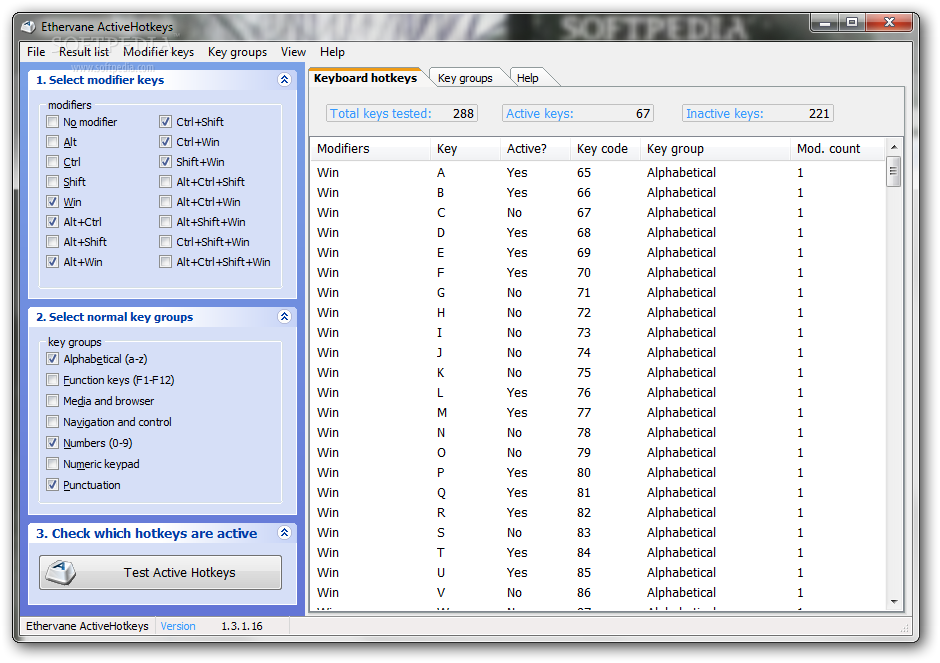Viewport: 940px width, 663px height.
Task: Switch to the Key groups tab
Action: point(465,78)
